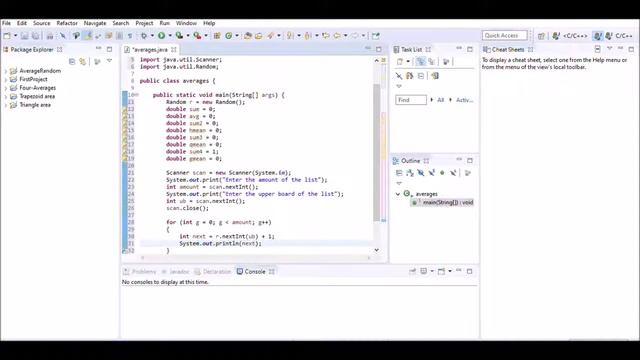Open New Task dropdown arrow in Task List
The height and width of the screenshot is (360, 640).
click(408, 62)
